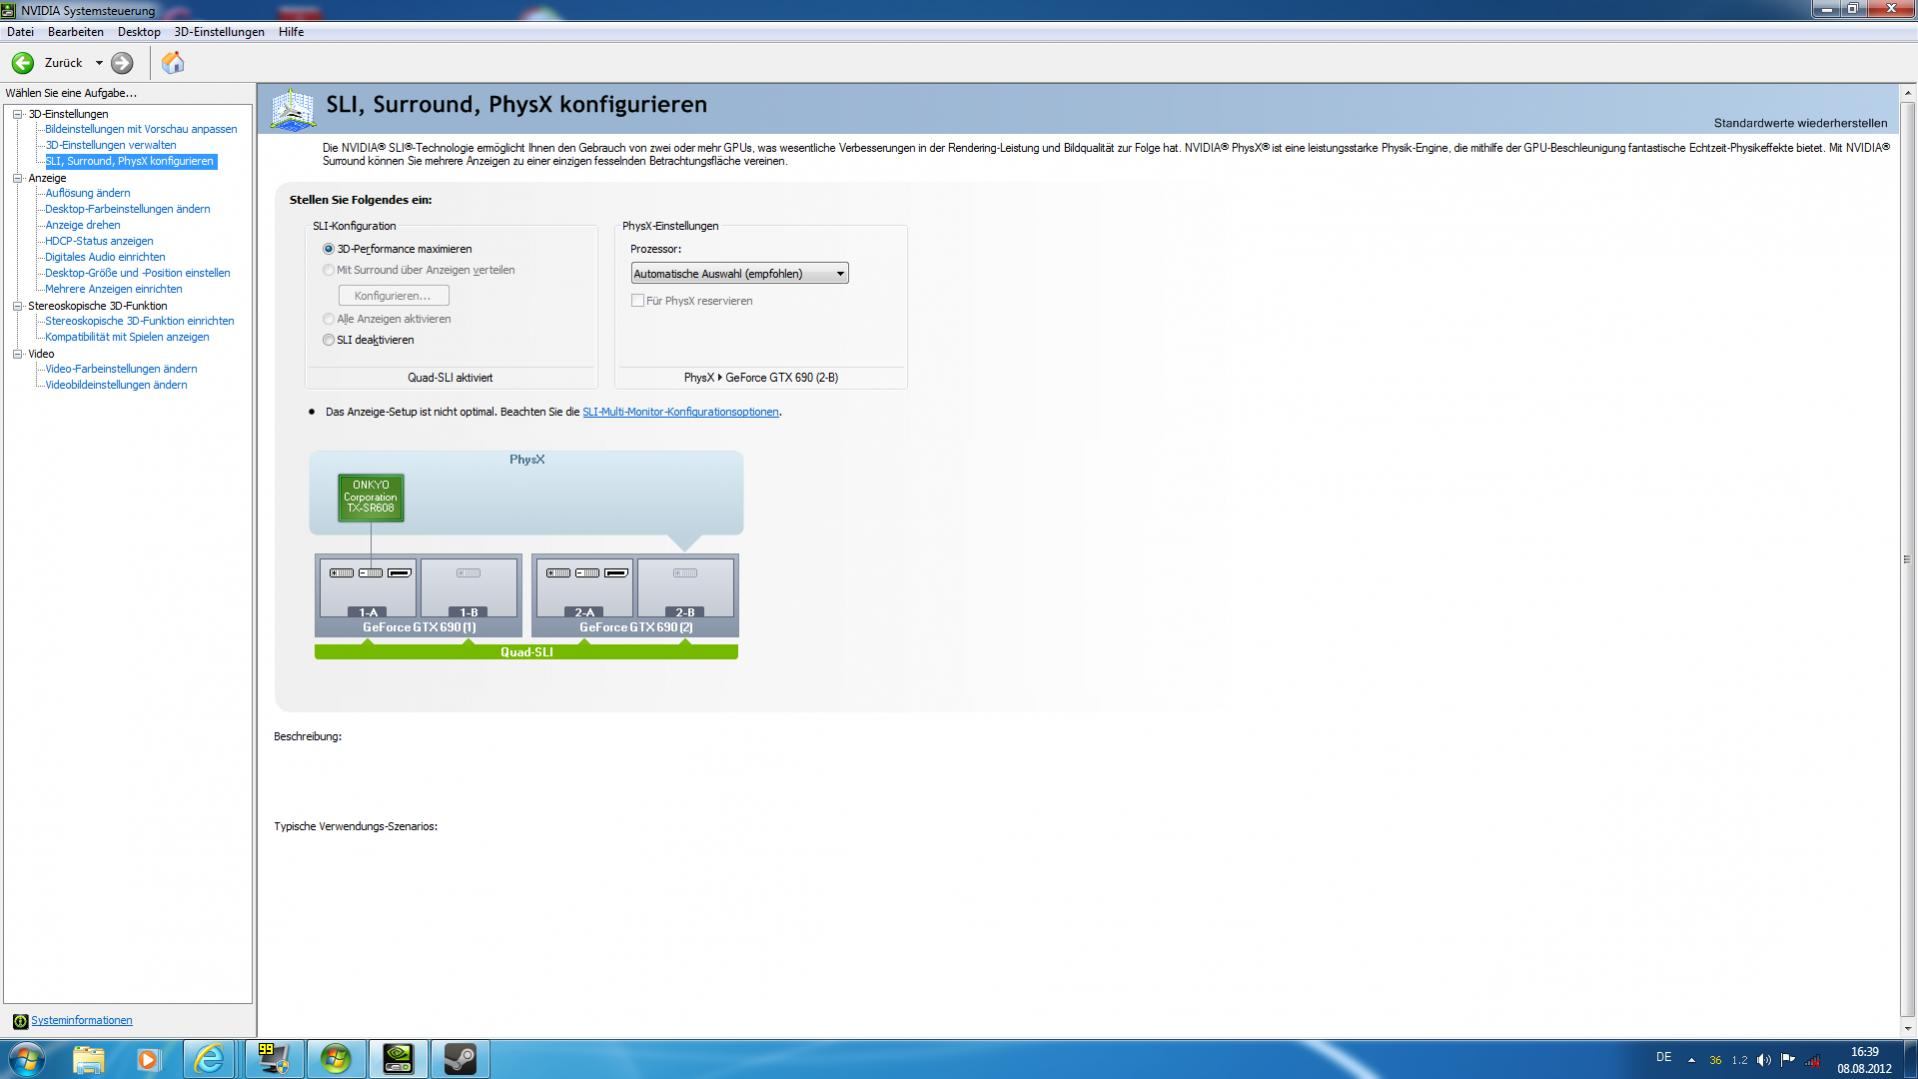Click Standardwerte wiederherstellen link

[x=1800, y=123]
